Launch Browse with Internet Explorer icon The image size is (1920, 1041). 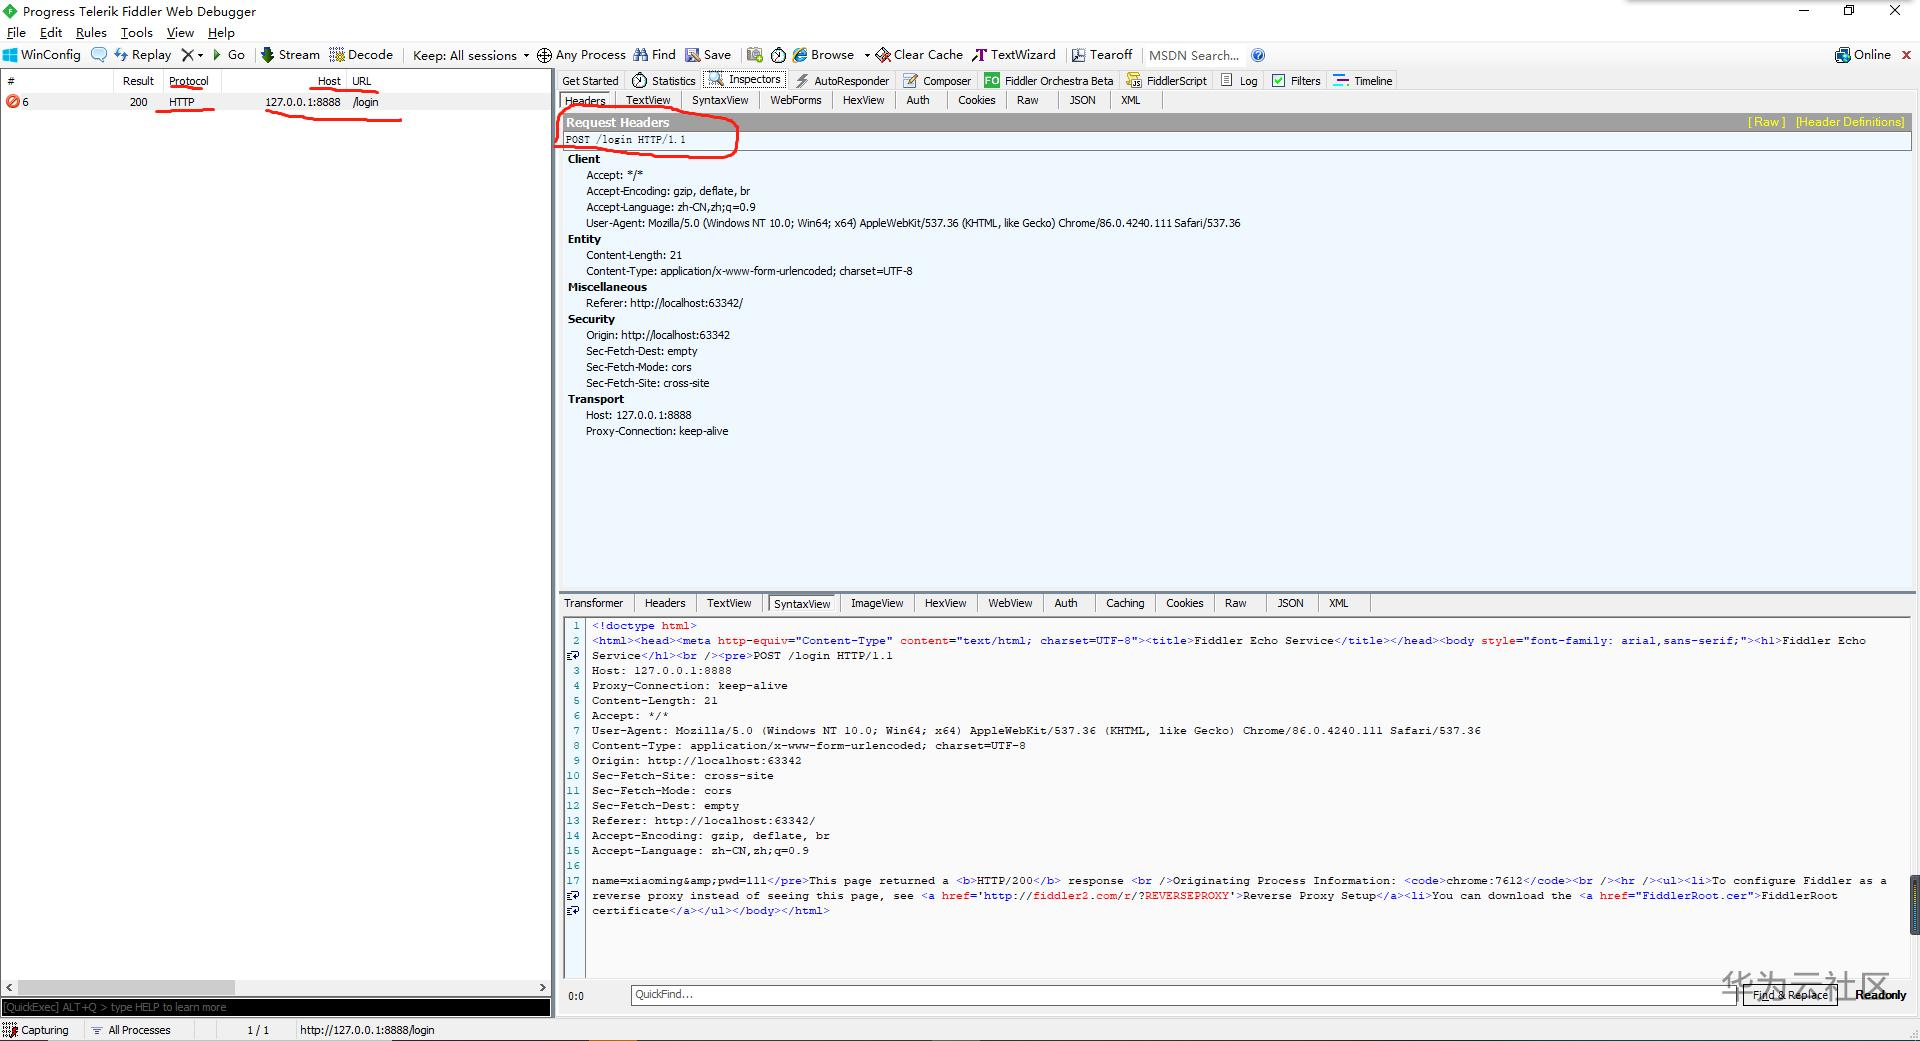coord(823,55)
